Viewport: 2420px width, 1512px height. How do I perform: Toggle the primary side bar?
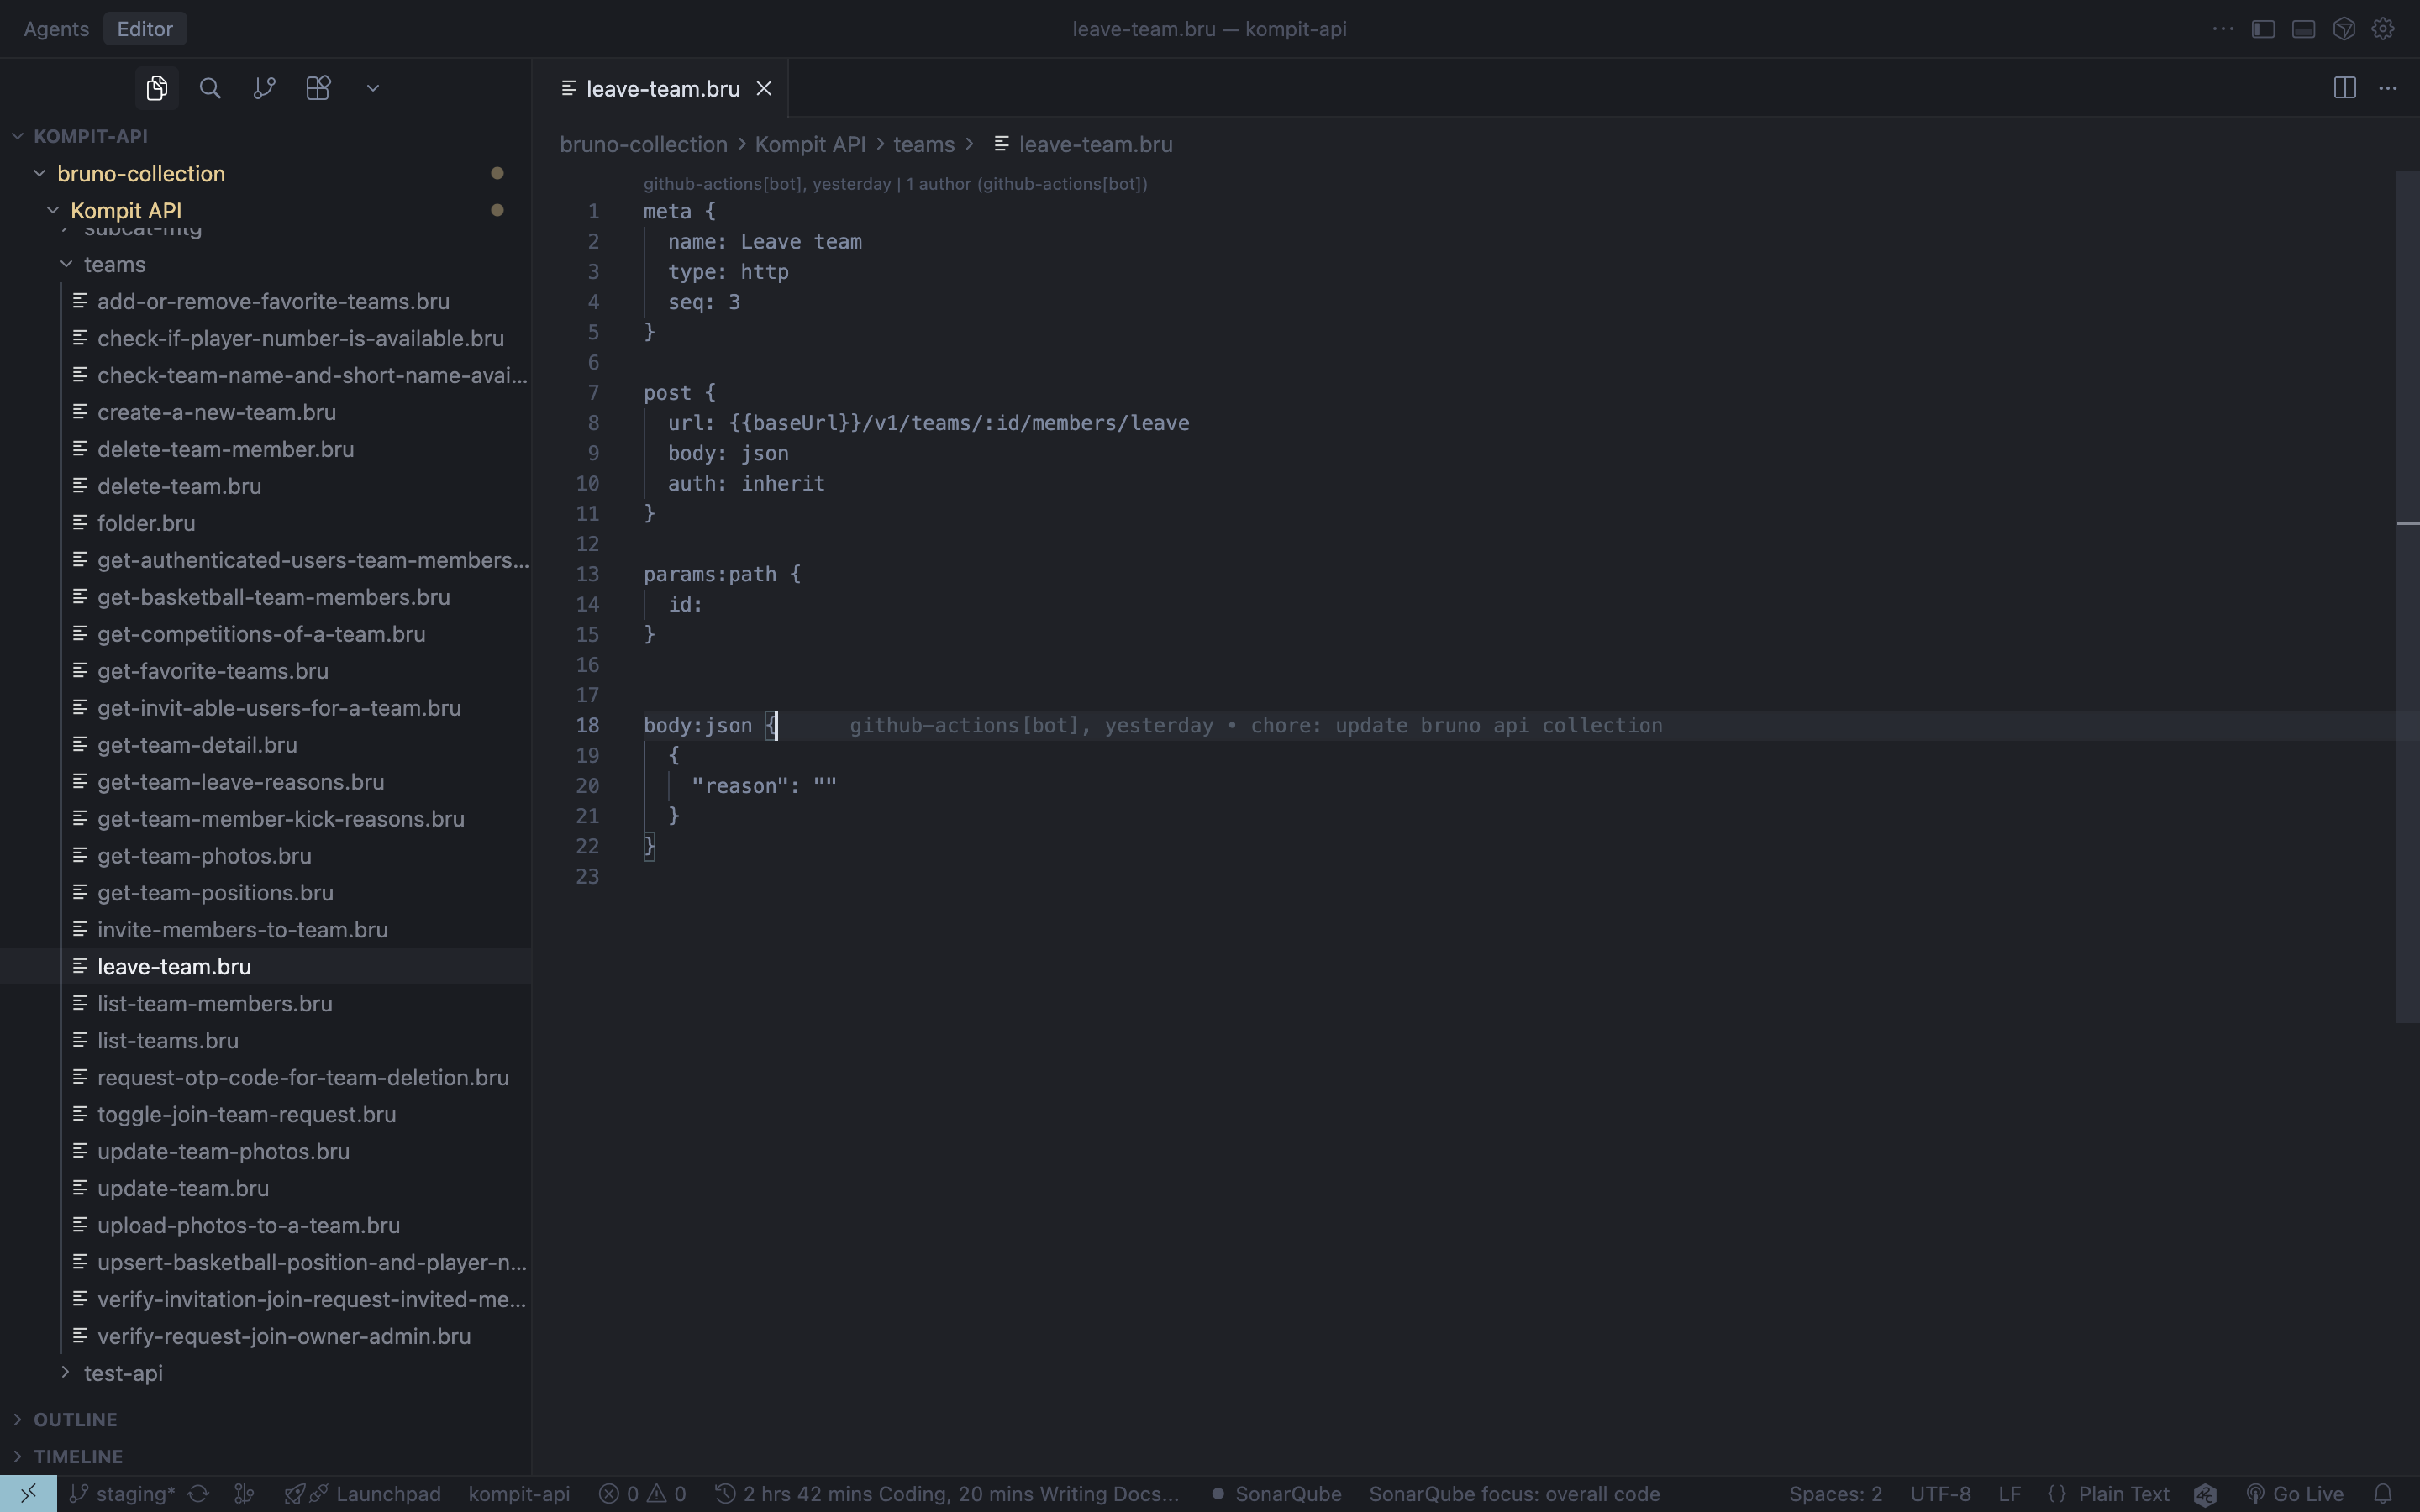(x=2263, y=29)
